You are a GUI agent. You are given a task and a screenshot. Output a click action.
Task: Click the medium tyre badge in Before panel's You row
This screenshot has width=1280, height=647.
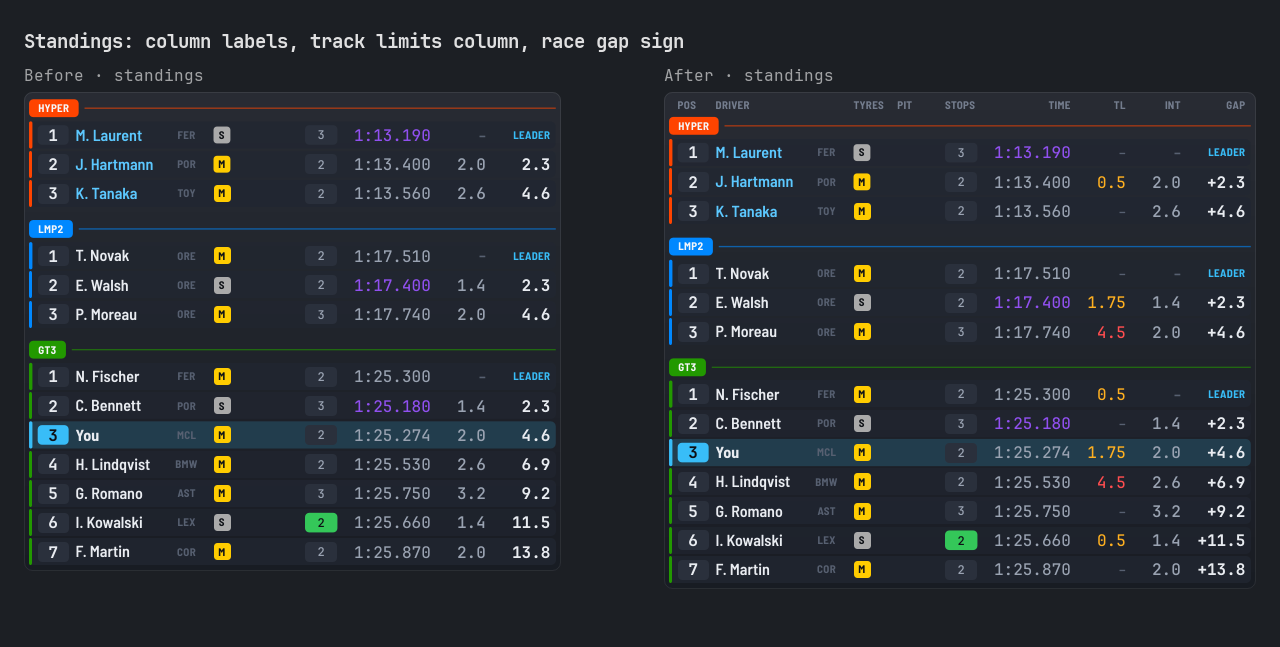tap(222, 435)
